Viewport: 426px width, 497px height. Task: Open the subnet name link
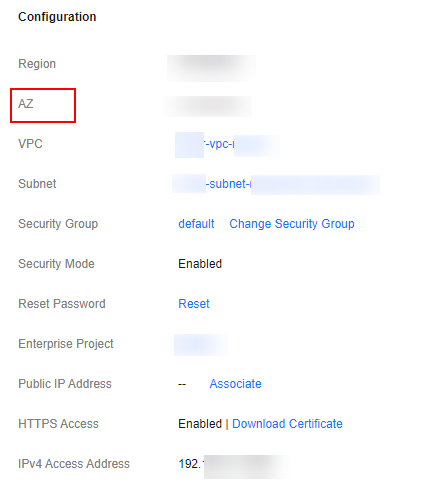click(x=276, y=184)
